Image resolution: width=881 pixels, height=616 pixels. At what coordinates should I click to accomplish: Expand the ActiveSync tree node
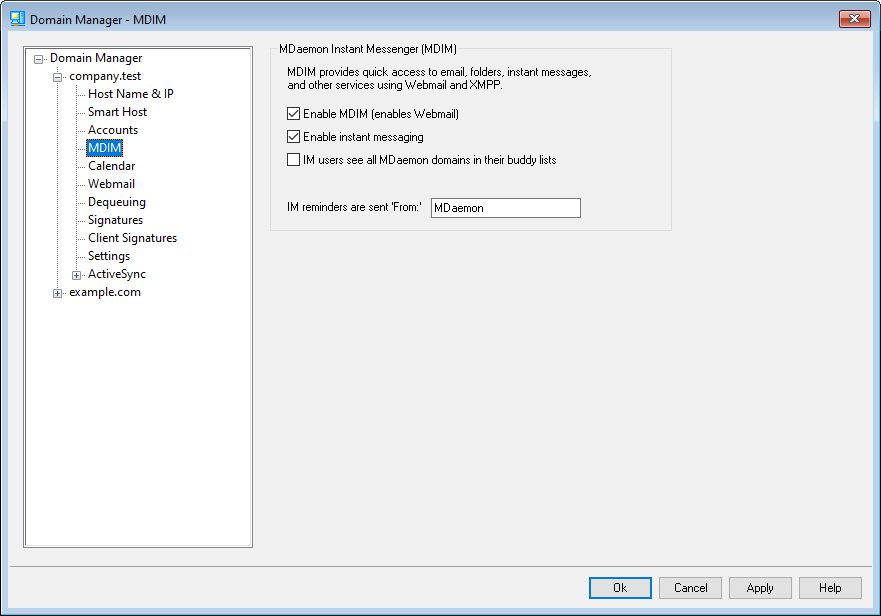point(77,275)
